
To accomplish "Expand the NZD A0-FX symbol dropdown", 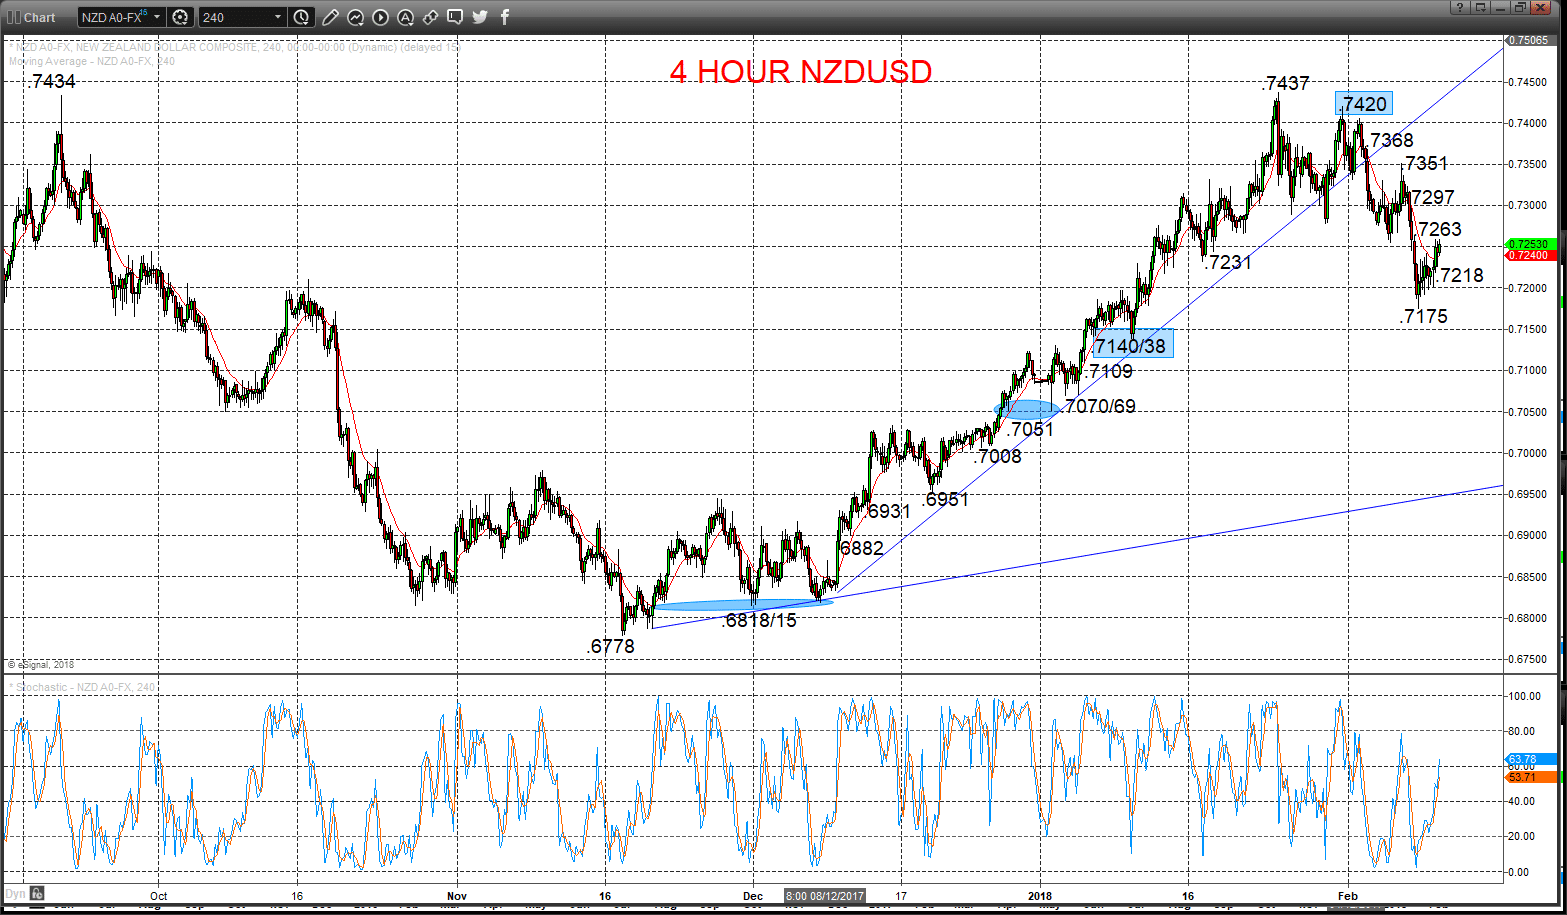I will click(157, 17).
